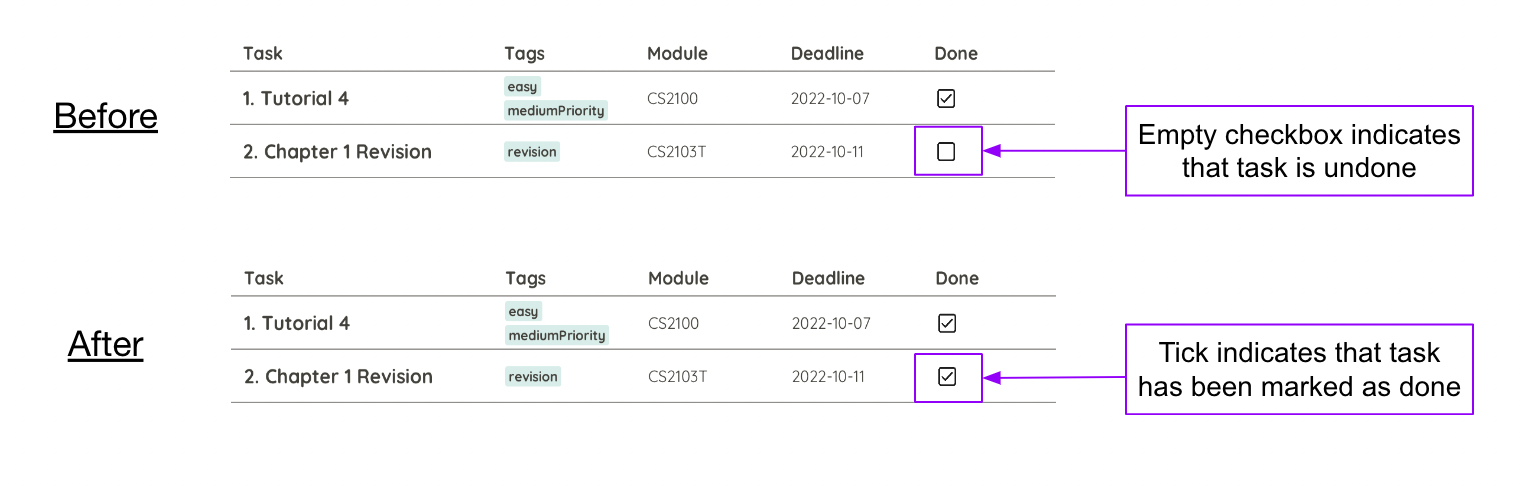Click Done column header in After table
The image size is (1527, 486).
click(x=957, y=279)
